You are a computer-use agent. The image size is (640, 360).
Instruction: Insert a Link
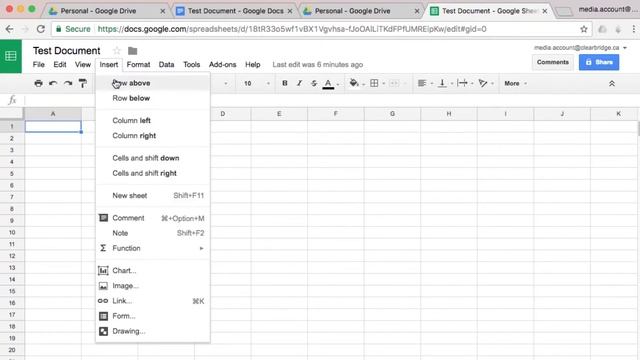pyautogui.click(x=153, y=301)
